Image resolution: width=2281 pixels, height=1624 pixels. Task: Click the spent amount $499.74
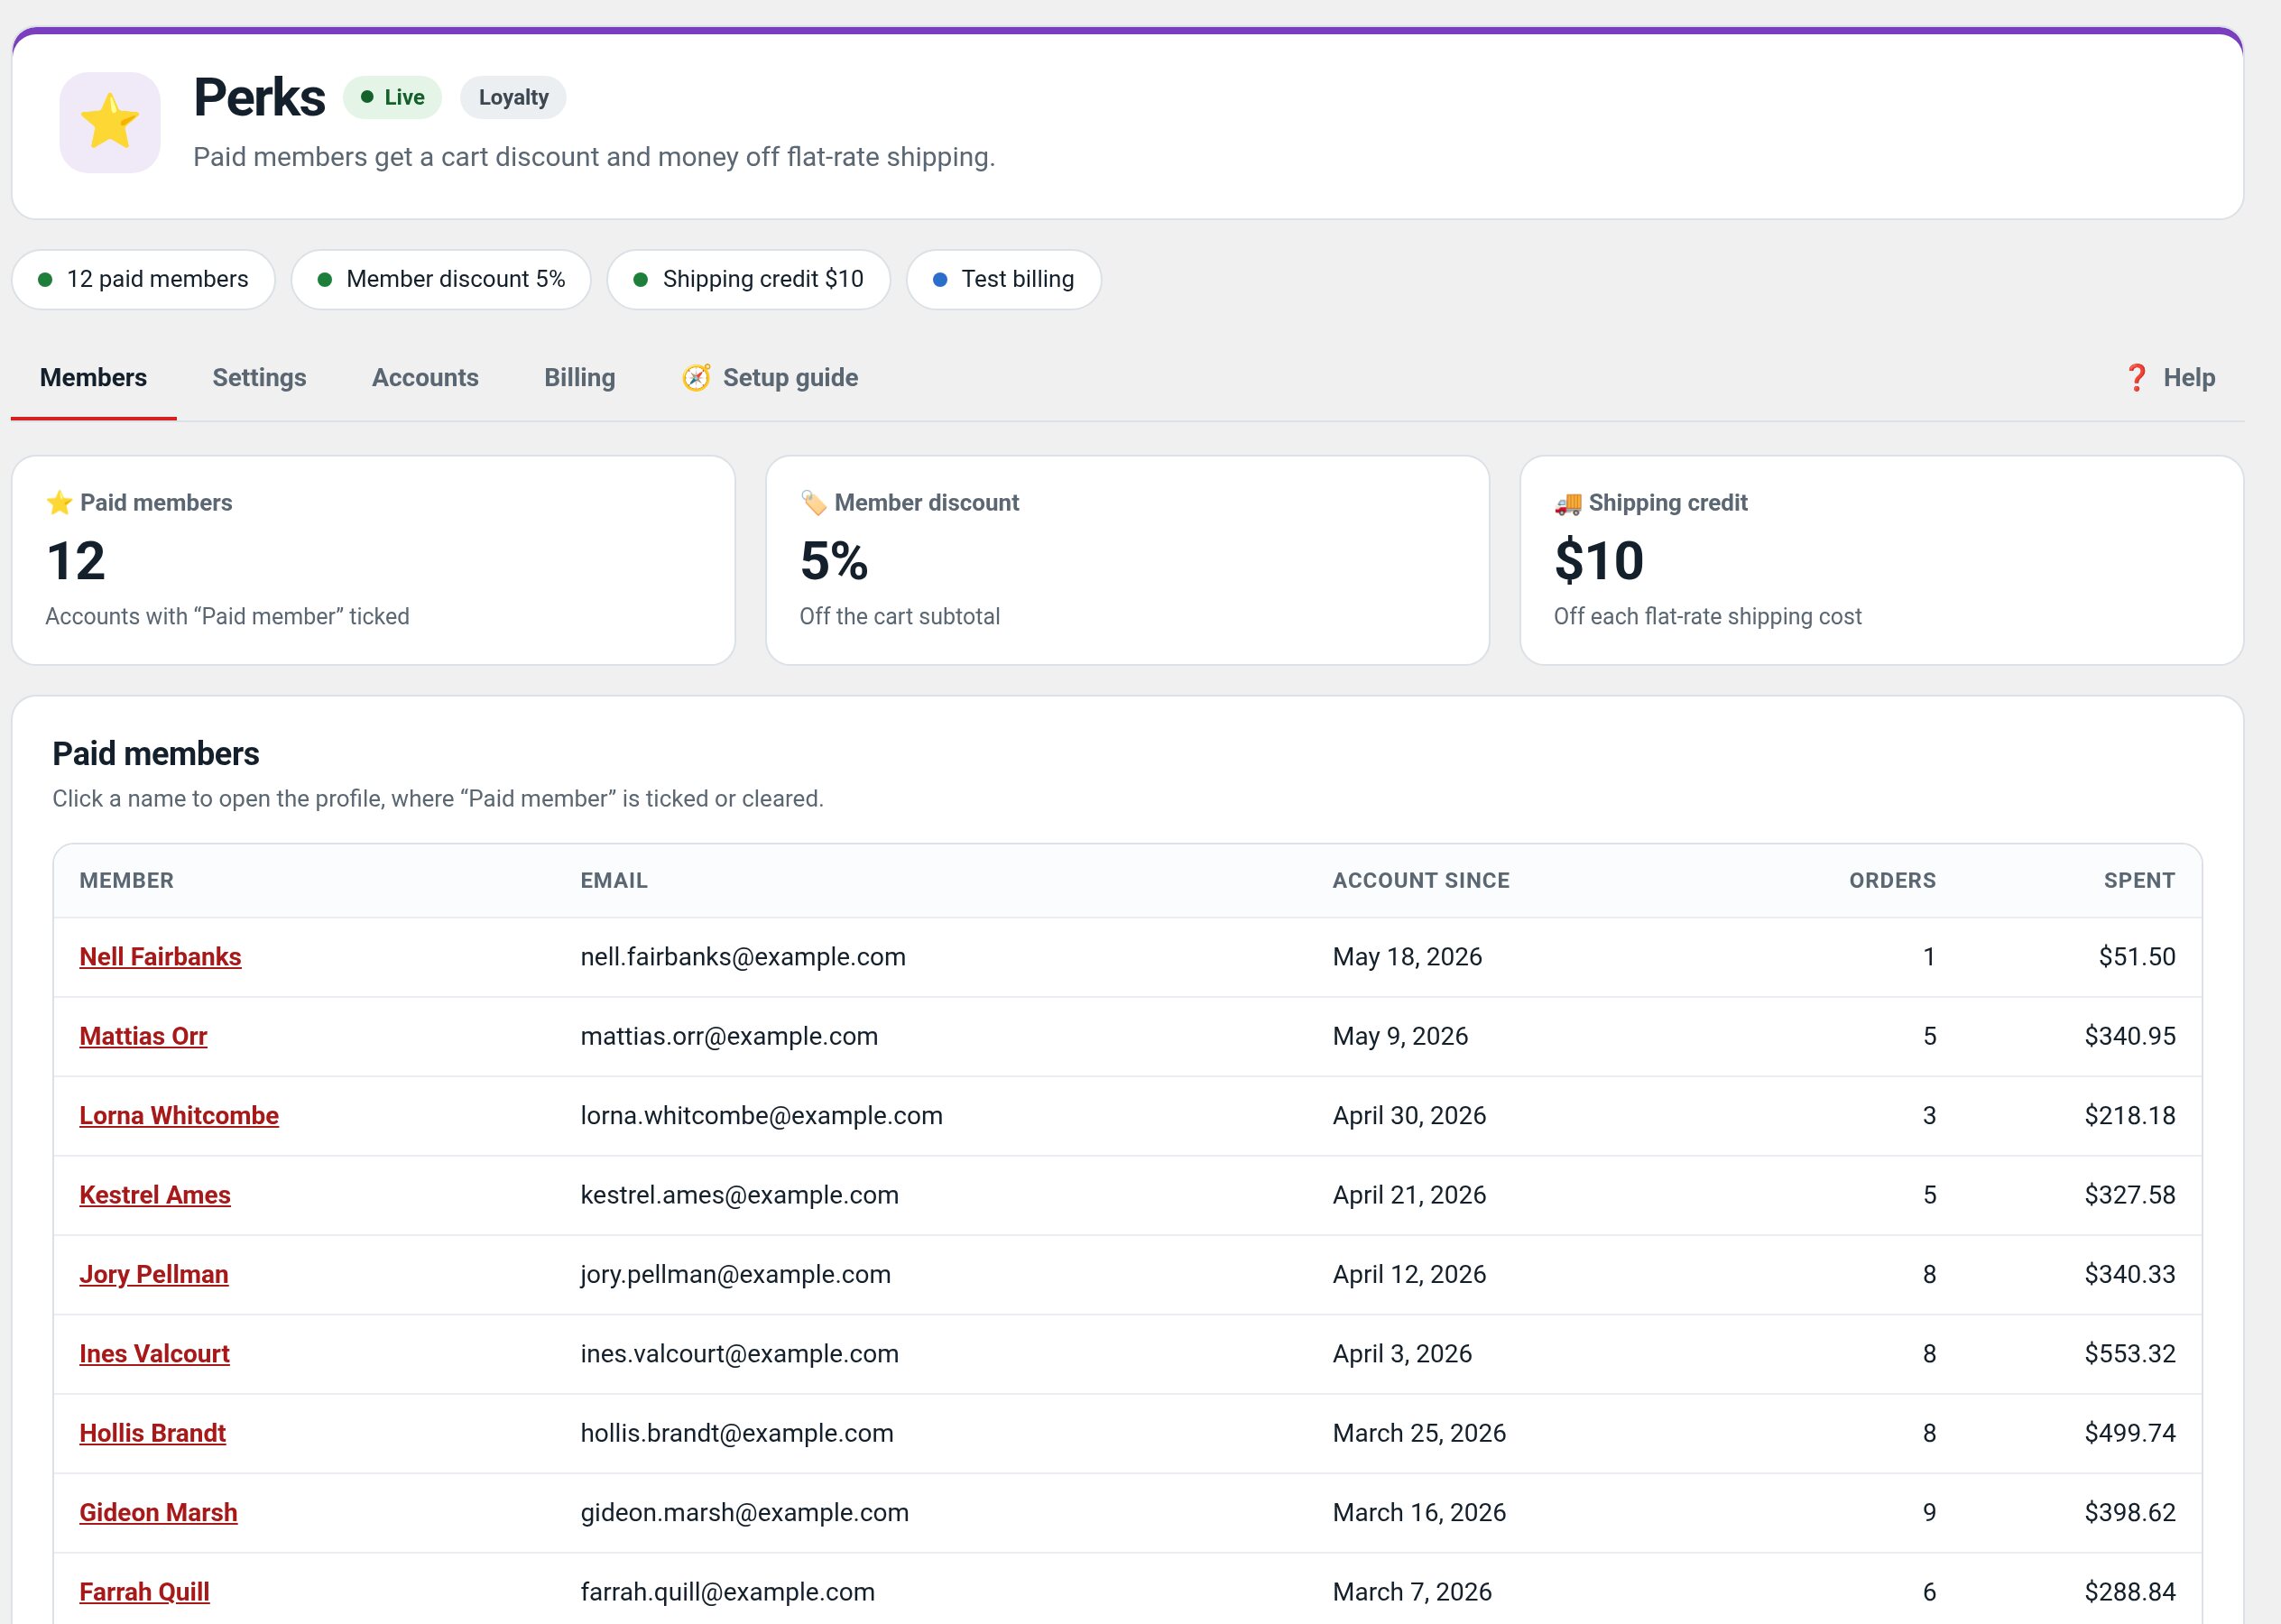click(2130, 1433)
